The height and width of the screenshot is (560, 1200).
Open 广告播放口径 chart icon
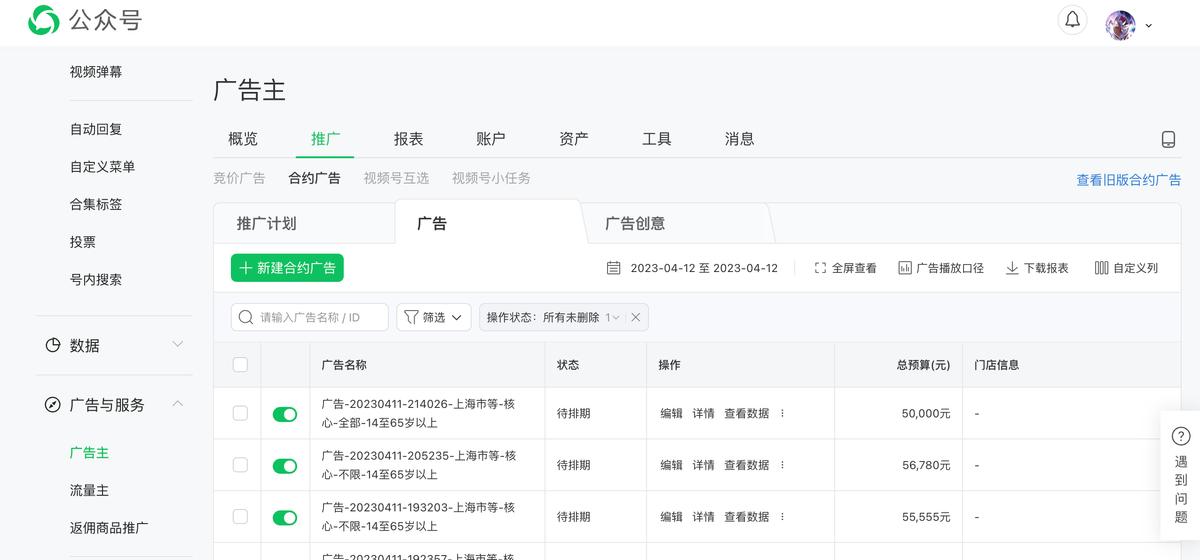(x=905, y=268)
